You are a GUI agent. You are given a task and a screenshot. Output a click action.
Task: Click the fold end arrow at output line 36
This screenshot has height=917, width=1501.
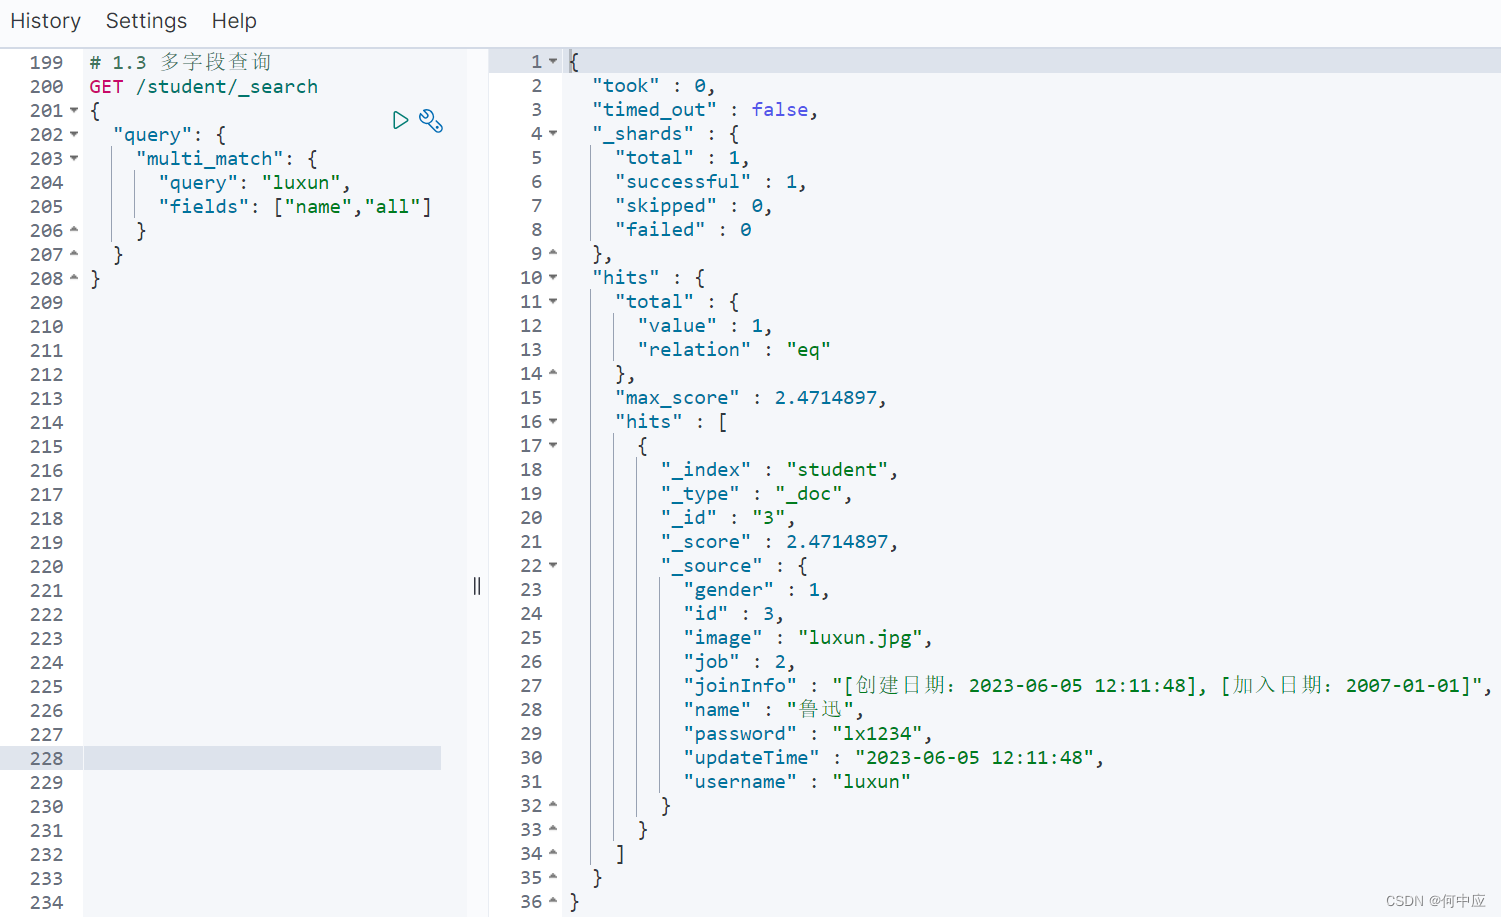(553, 901)
